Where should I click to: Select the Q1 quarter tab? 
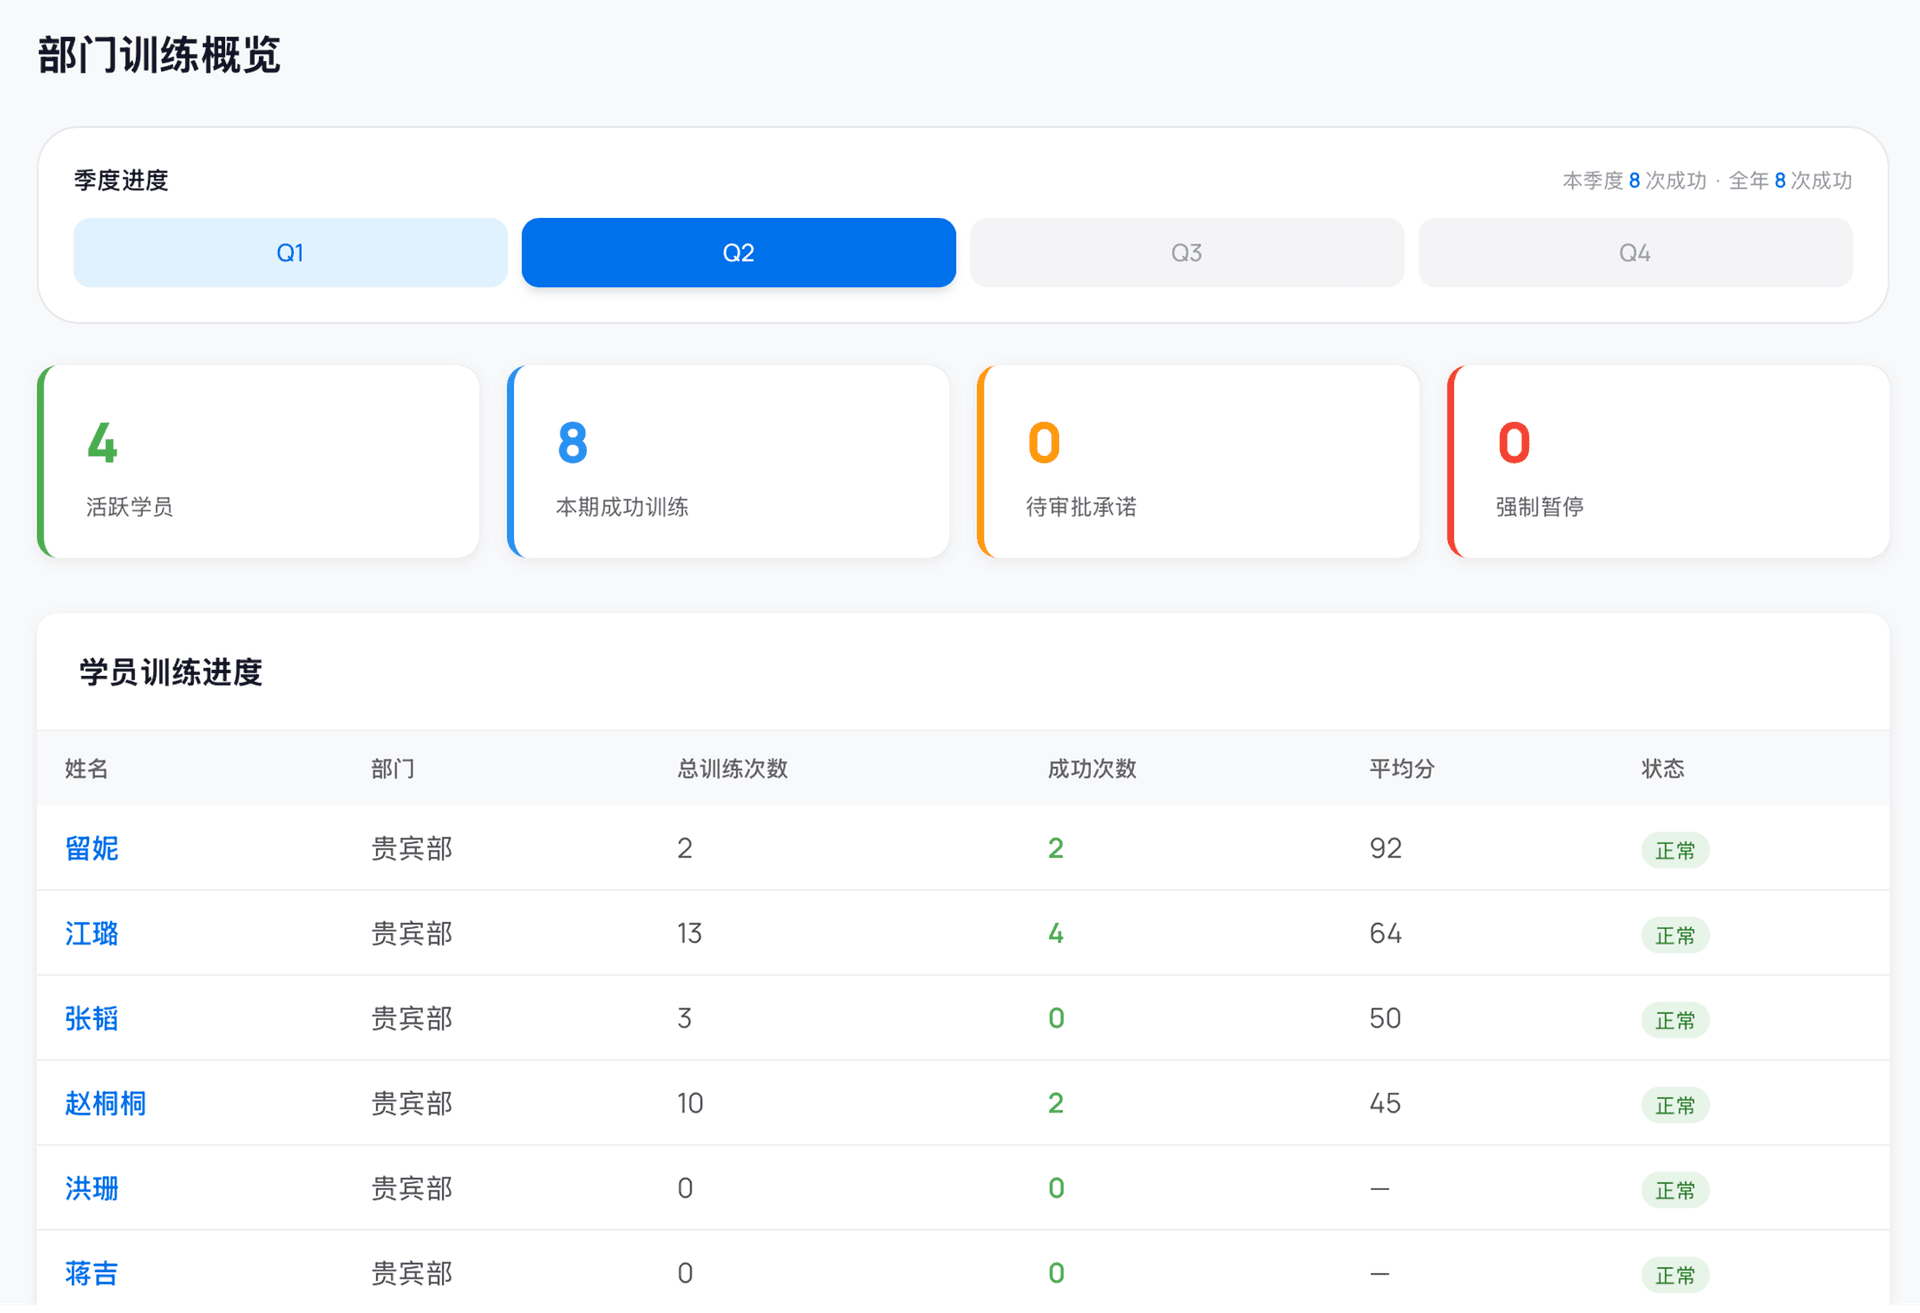click(290, 253)
